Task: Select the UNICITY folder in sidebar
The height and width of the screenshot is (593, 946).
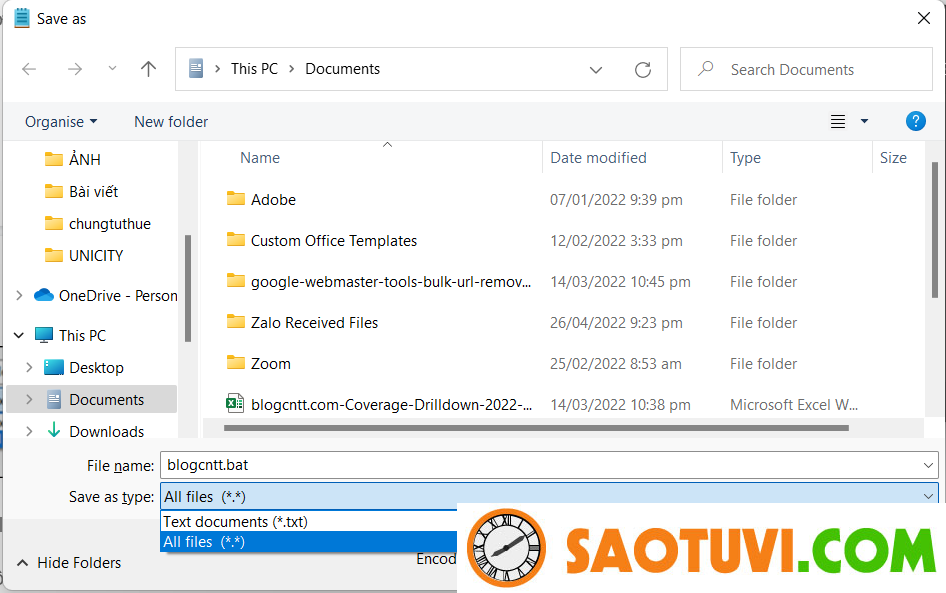Action: [x=84, y=256]
